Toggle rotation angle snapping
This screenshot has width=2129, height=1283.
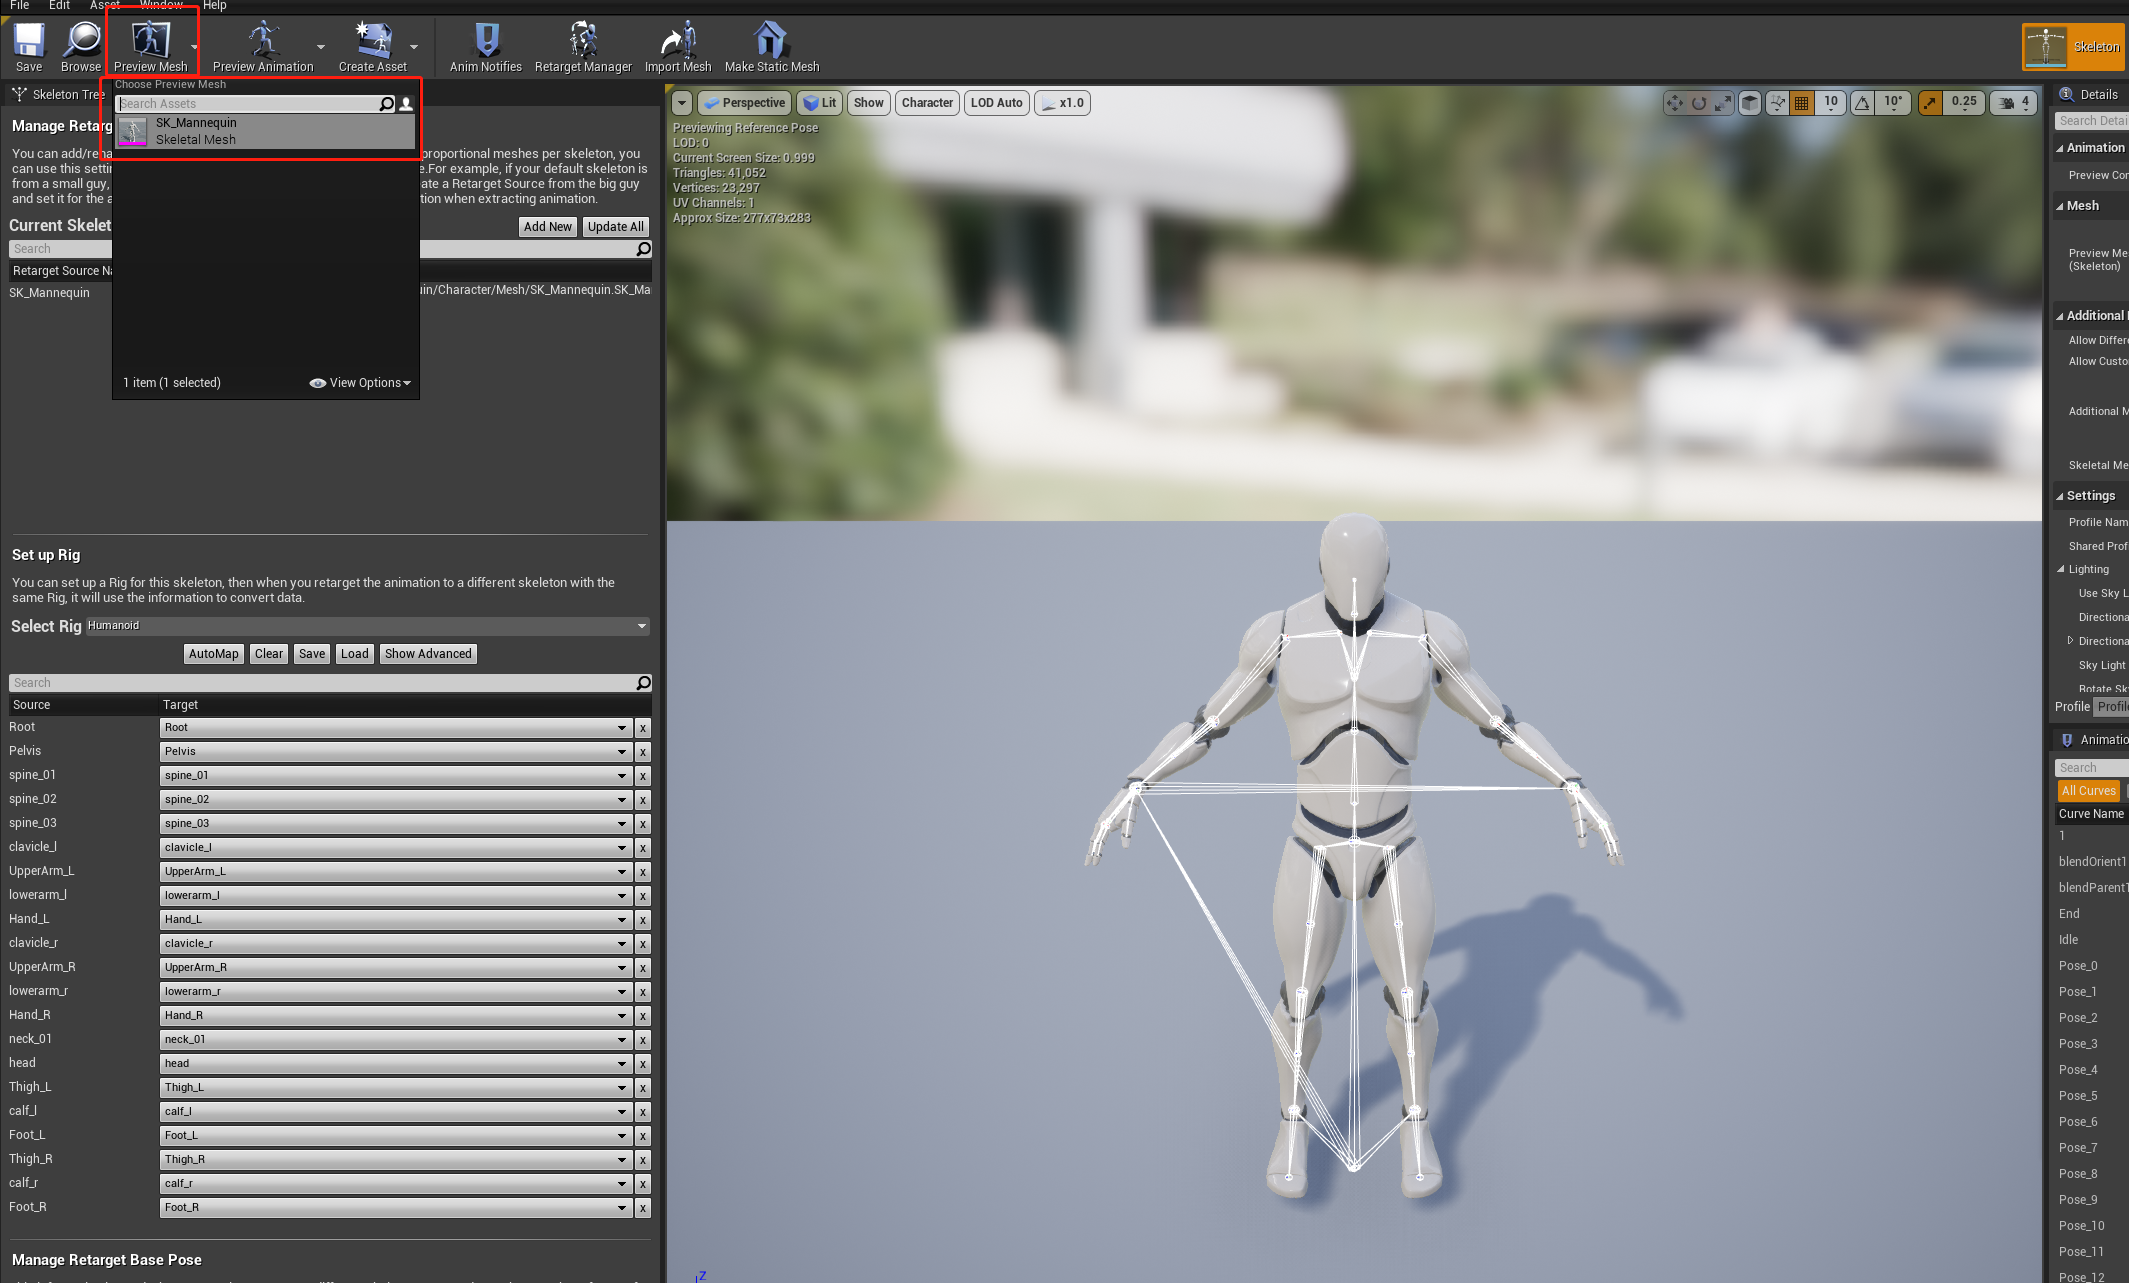[1862, 103]
